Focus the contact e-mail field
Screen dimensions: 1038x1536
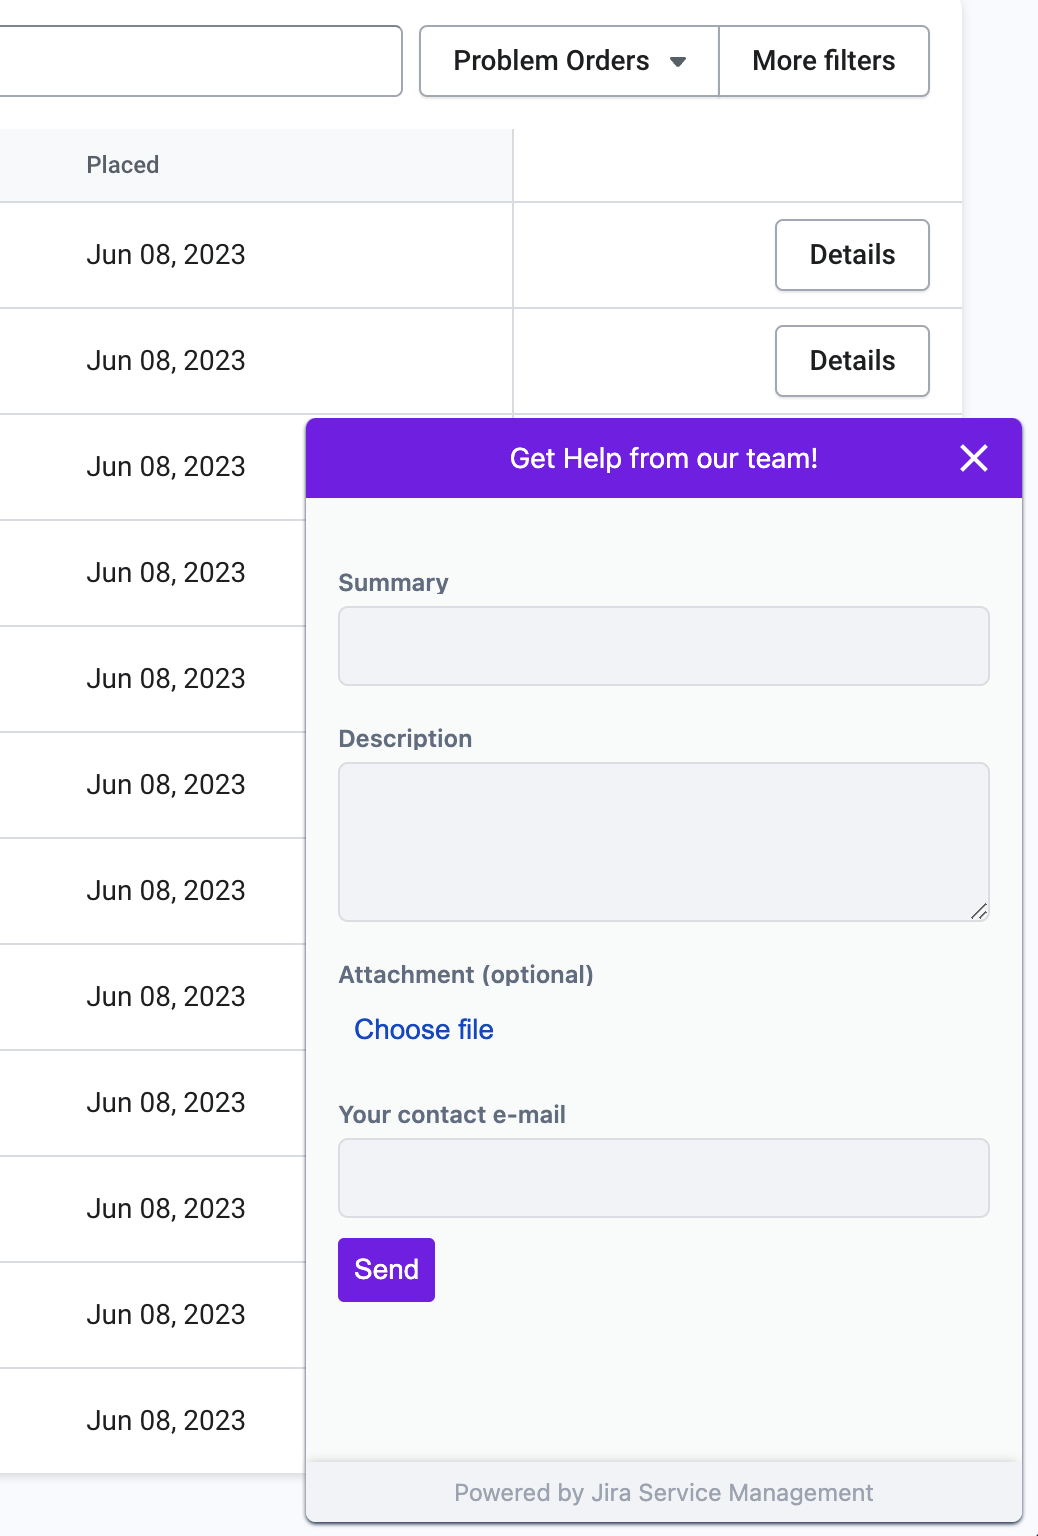point(664,1178)
